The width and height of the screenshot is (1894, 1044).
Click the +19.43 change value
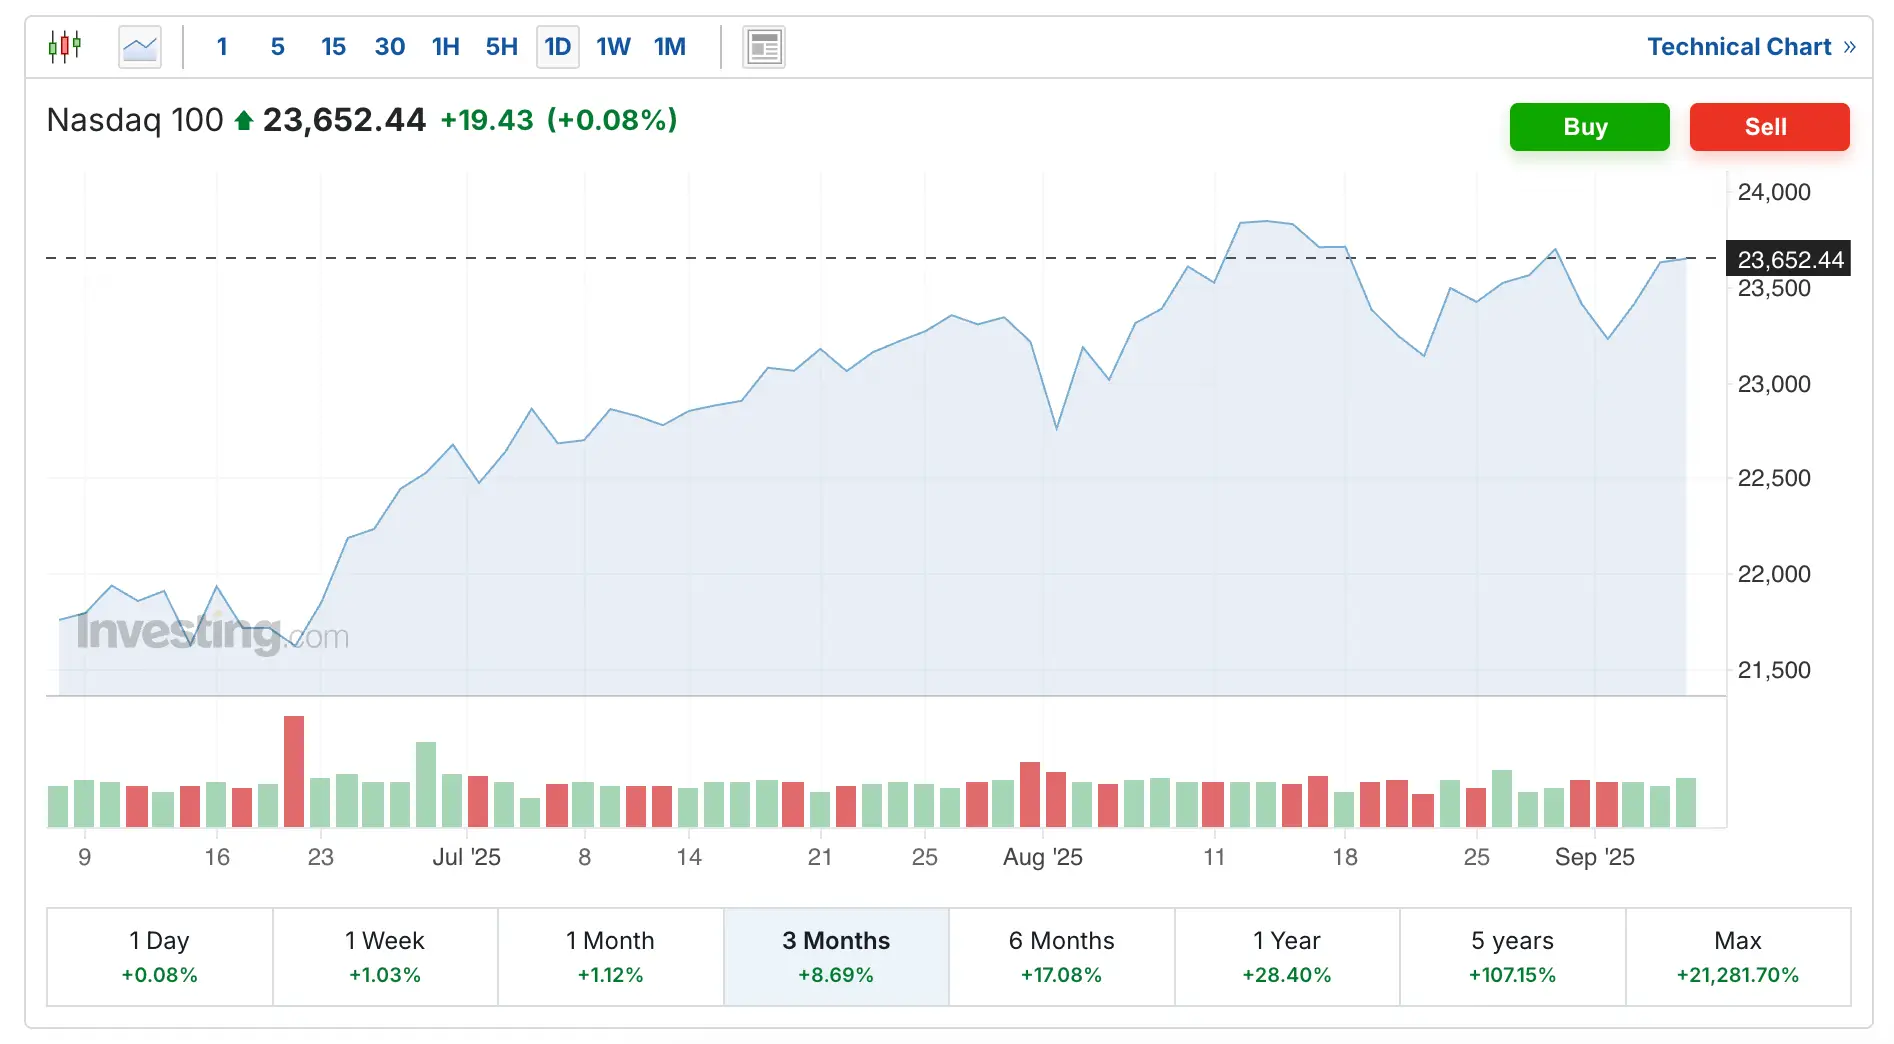pyautogui.click(x=487, y=120)
